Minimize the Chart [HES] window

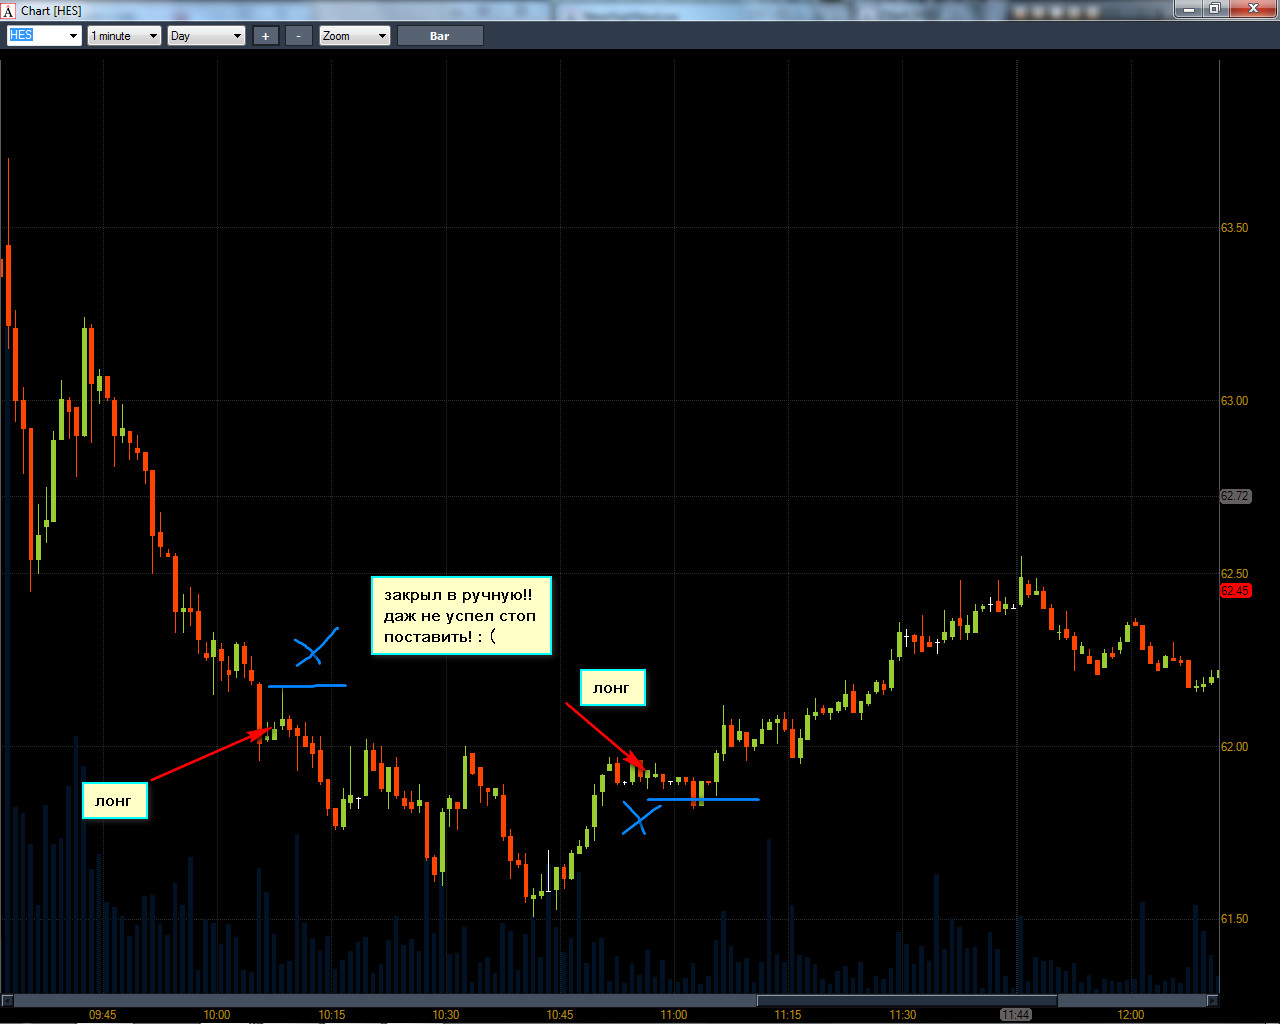click(1188, 8)
